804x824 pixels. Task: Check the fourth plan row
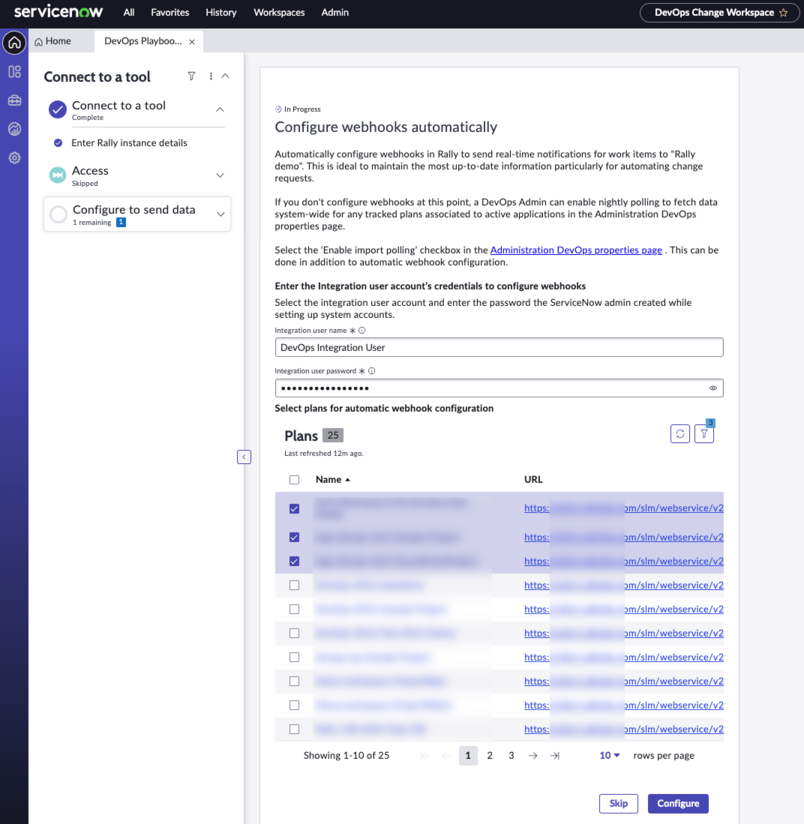(x=294, y=585)
